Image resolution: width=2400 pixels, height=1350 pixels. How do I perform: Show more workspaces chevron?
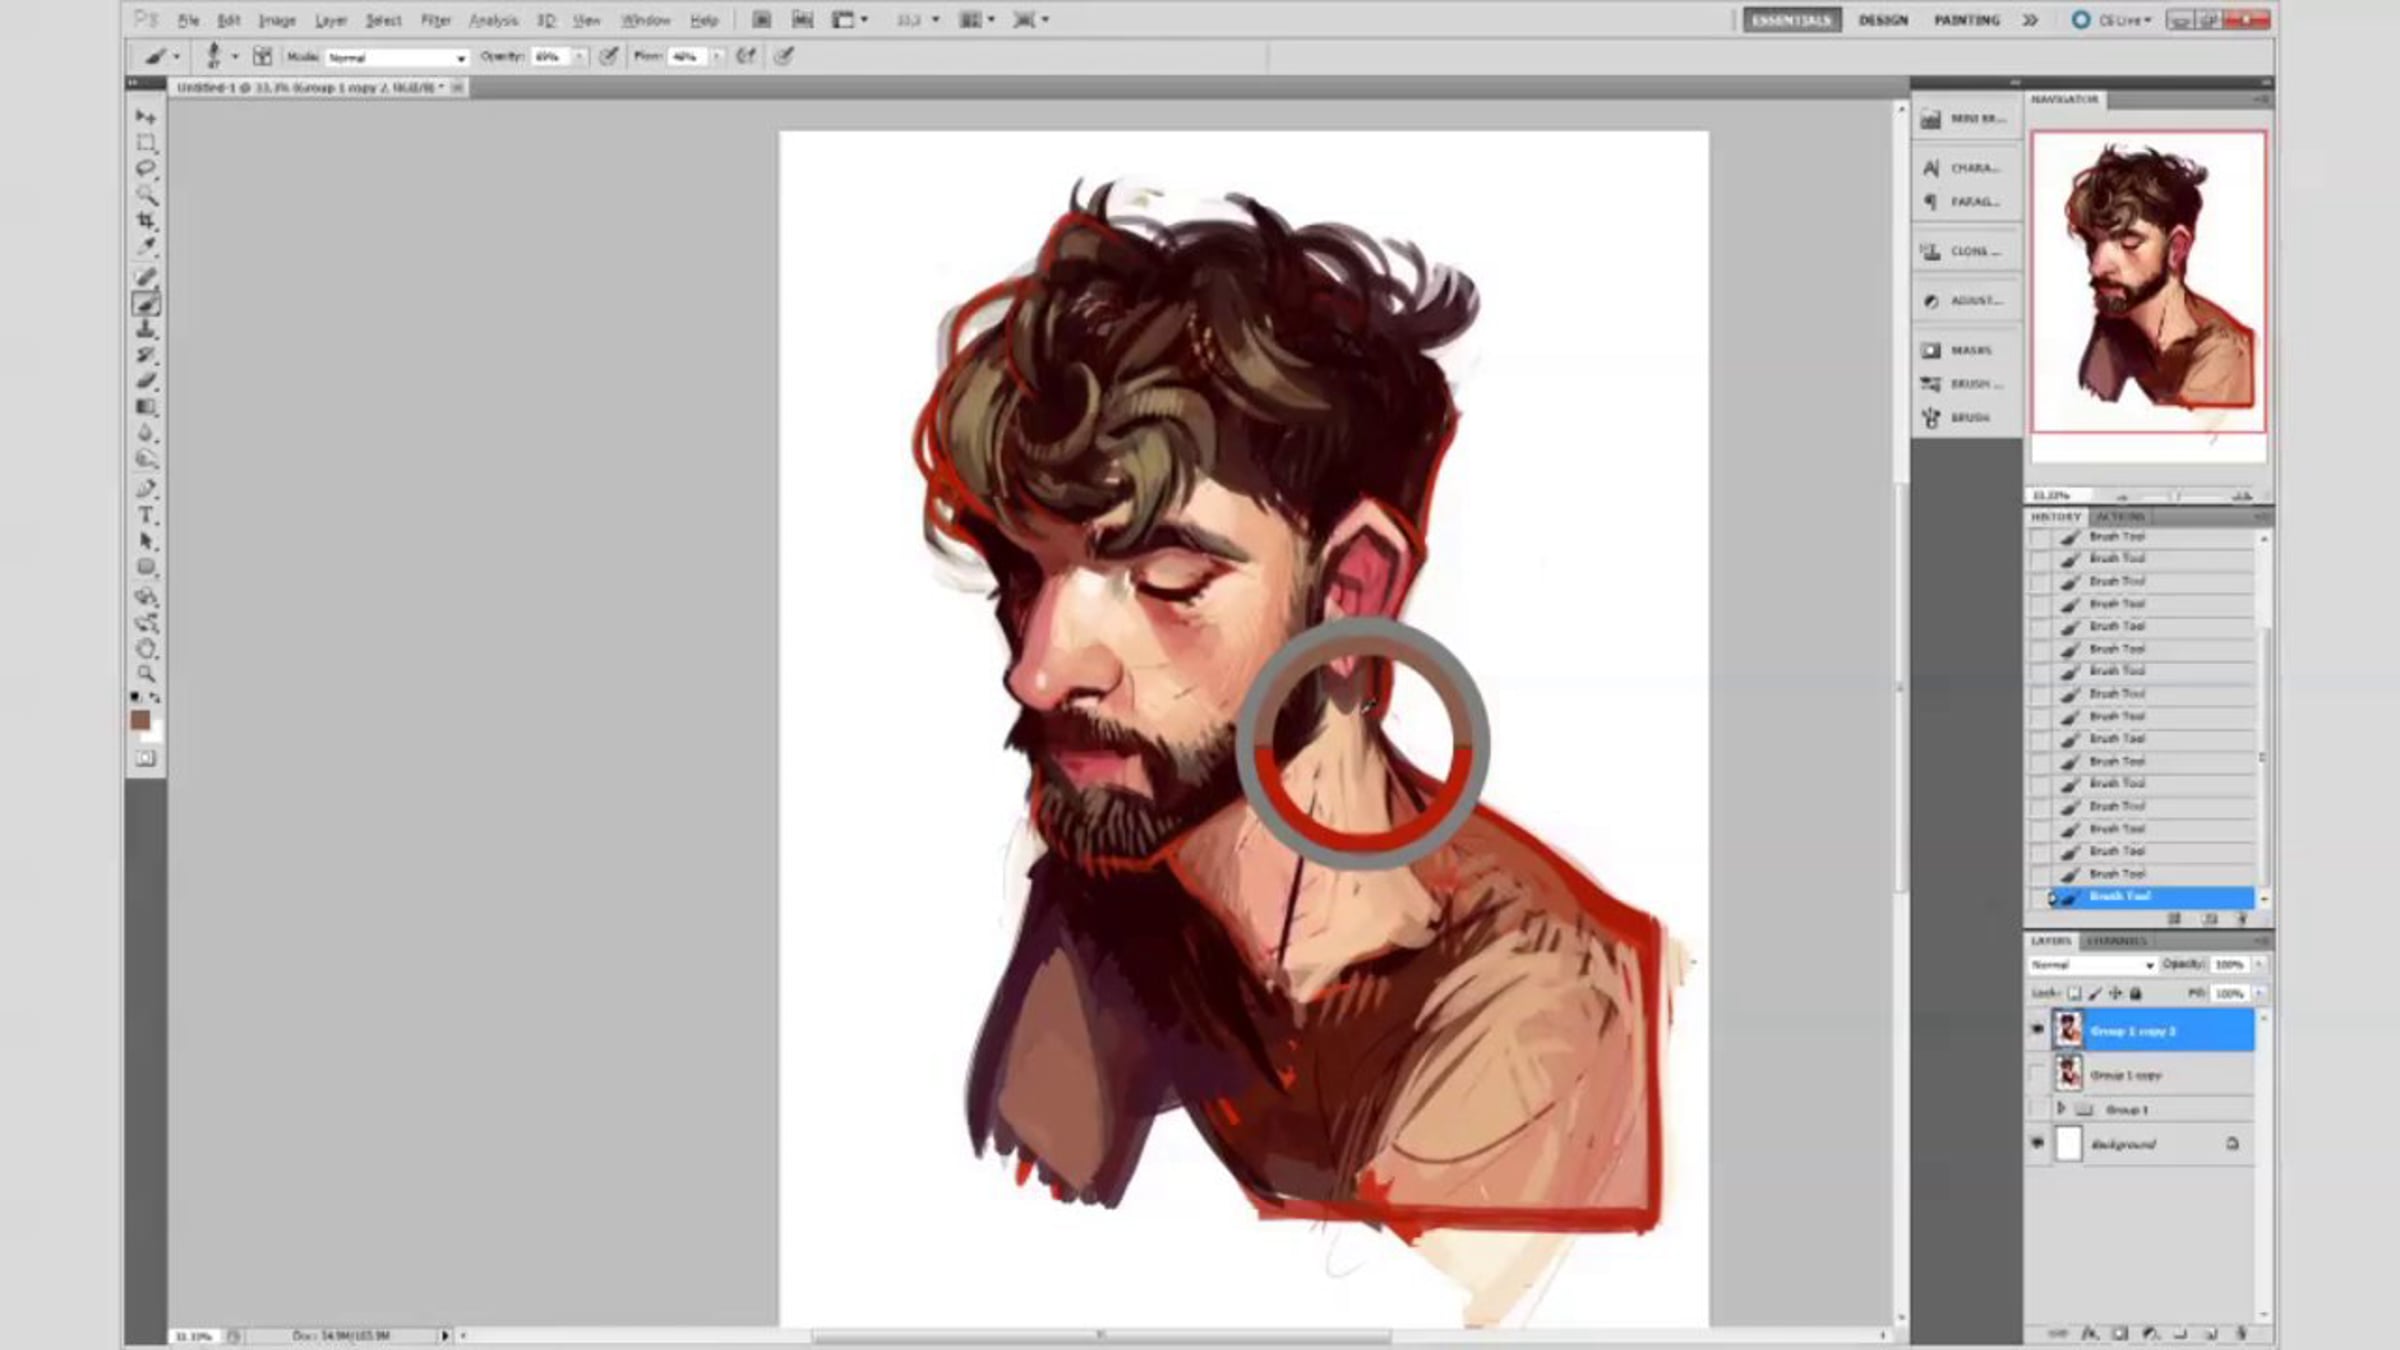2030,20
